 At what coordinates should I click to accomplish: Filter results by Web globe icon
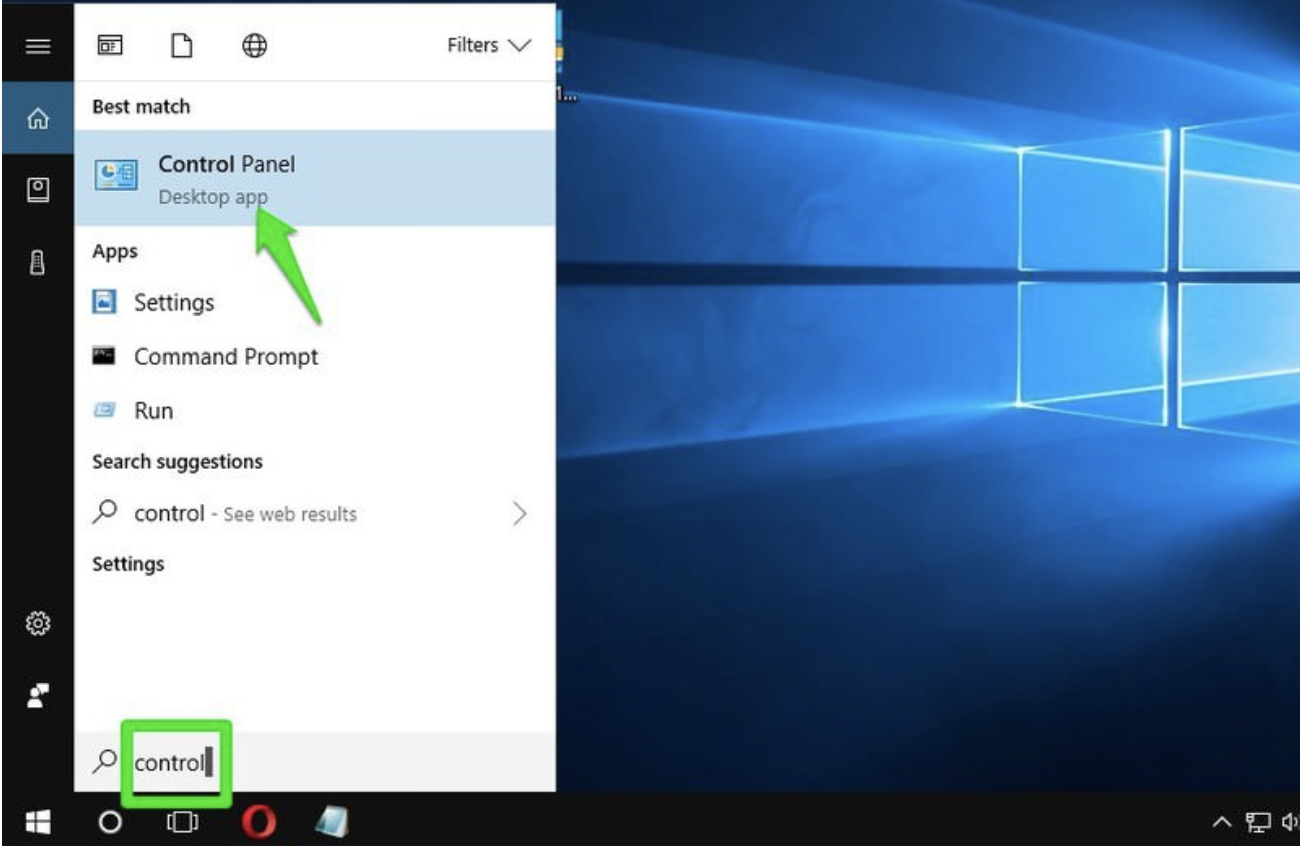click(x=255, y=46)
